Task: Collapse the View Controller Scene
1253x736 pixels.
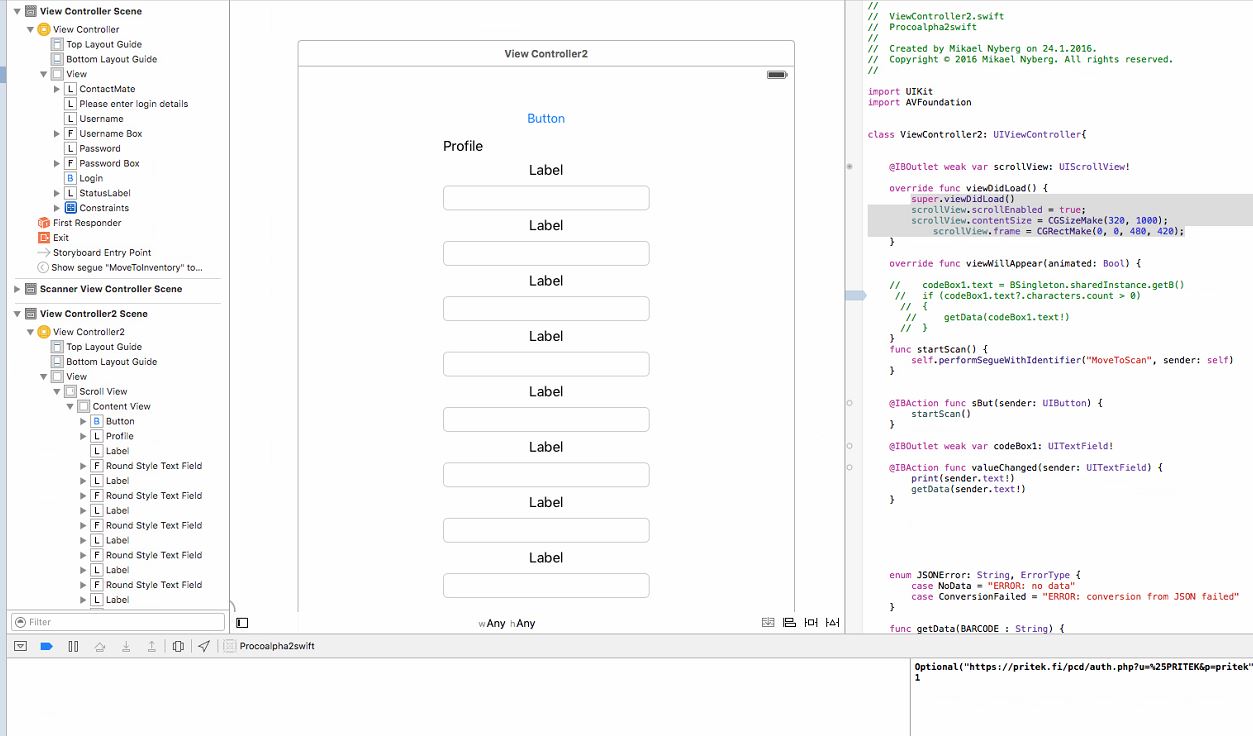Action: (17, 11)
